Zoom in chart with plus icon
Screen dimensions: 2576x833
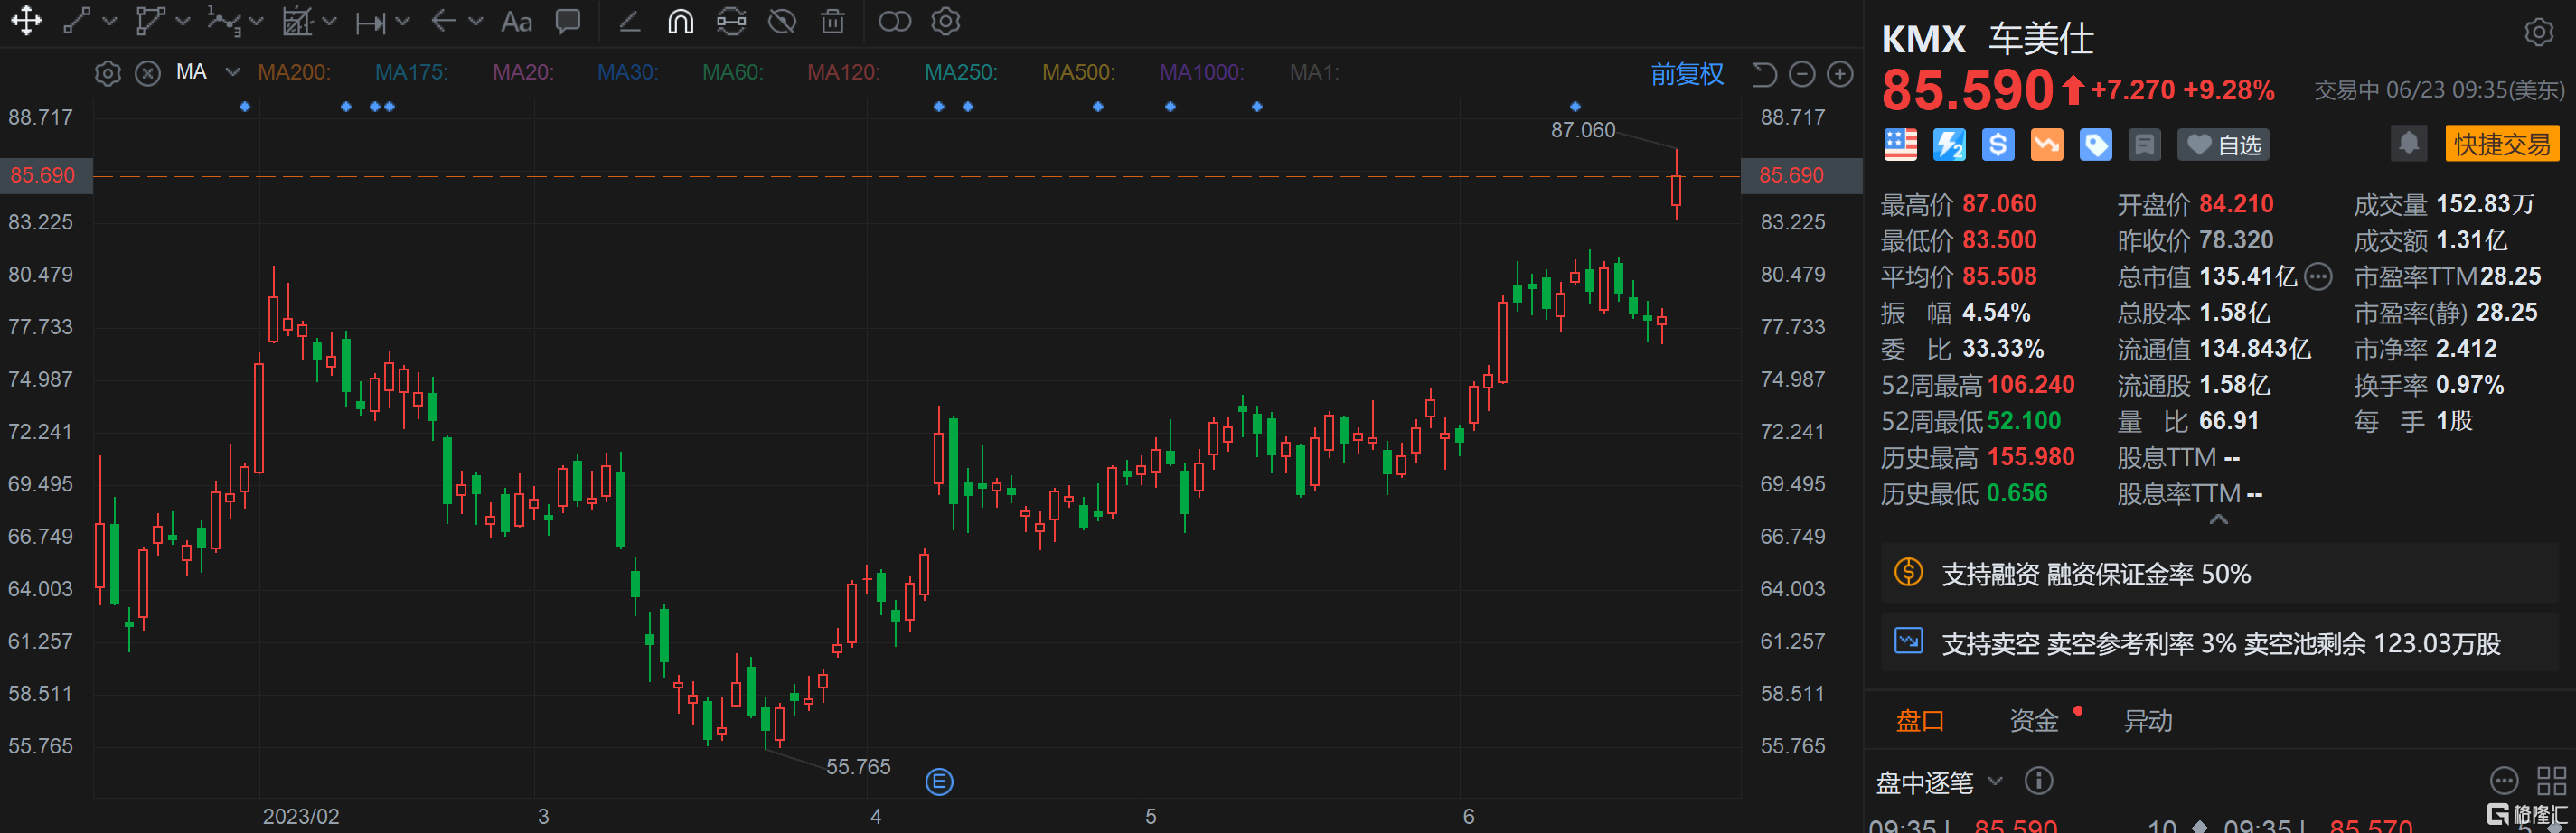pos(1840,74)
